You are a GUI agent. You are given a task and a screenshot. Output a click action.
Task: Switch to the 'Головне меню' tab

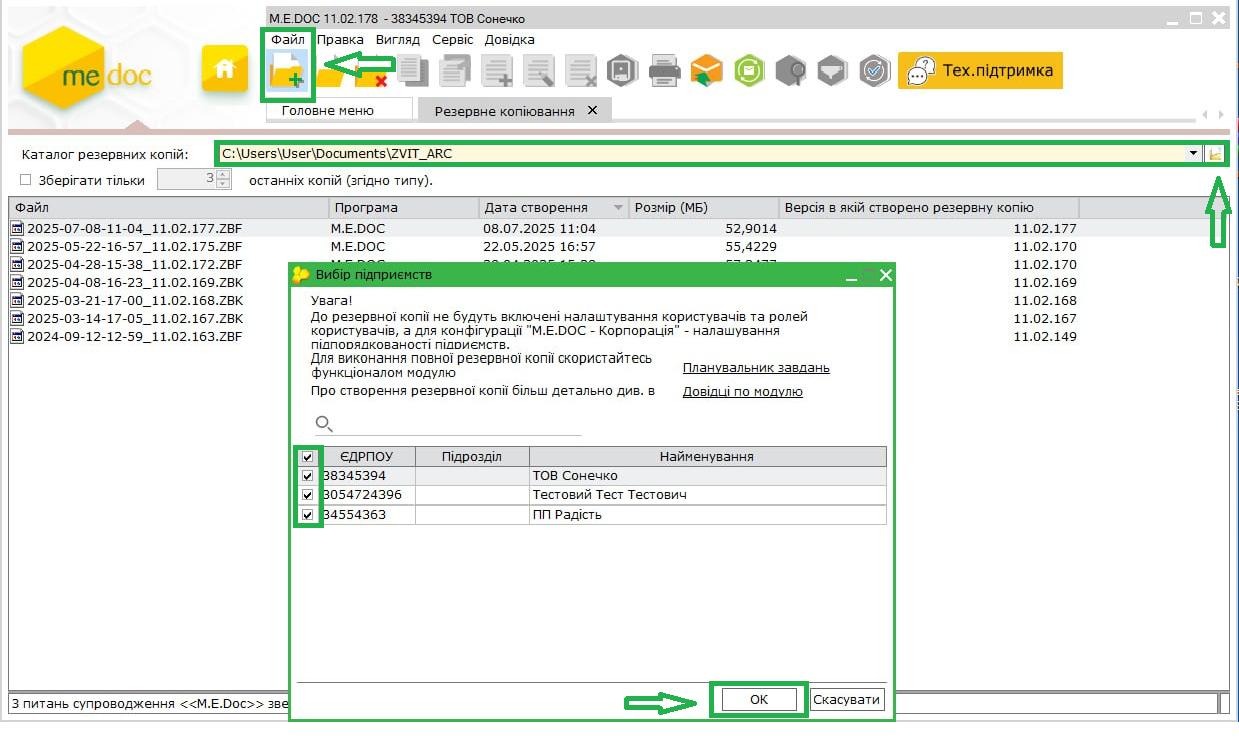click(327, 110)
